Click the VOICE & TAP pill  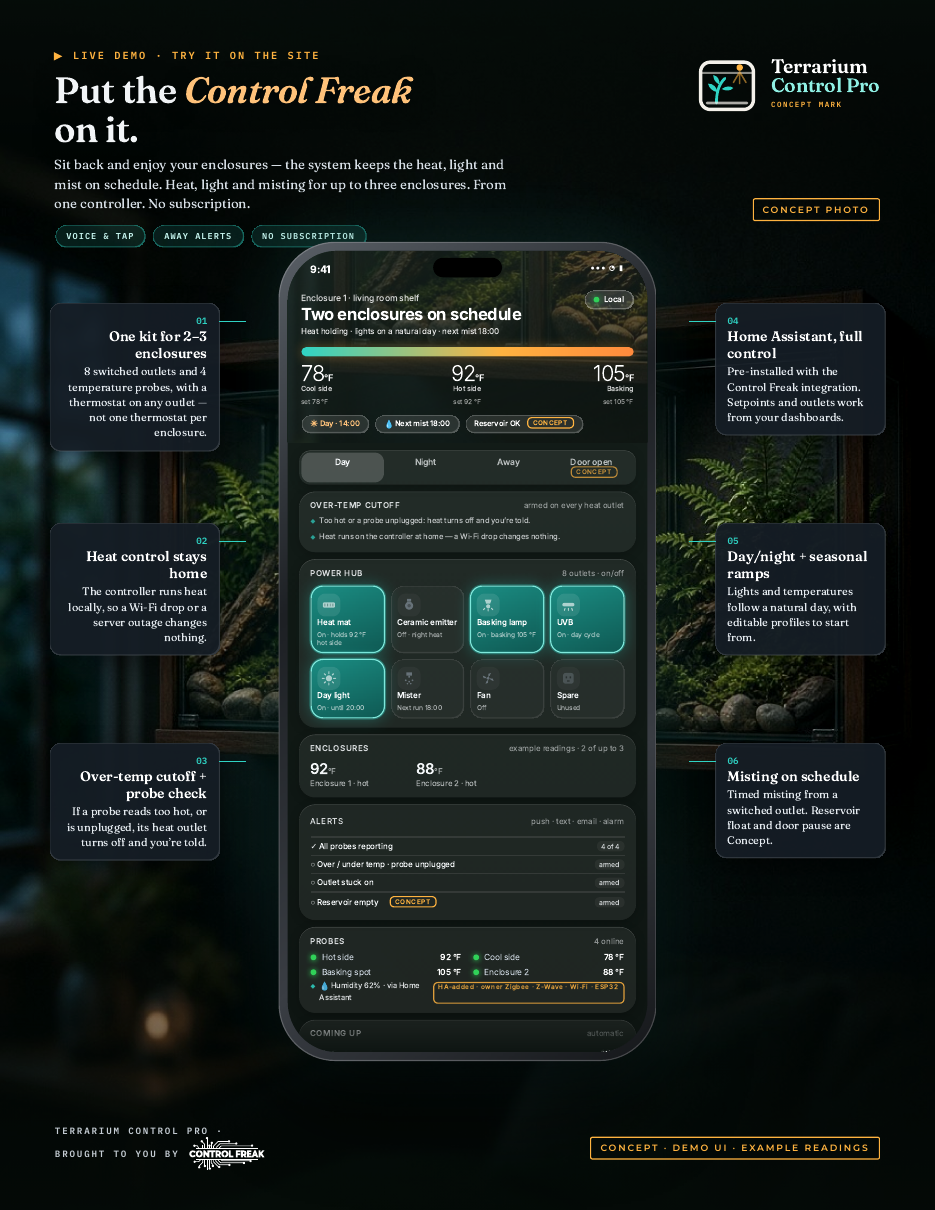click(100, 236)
